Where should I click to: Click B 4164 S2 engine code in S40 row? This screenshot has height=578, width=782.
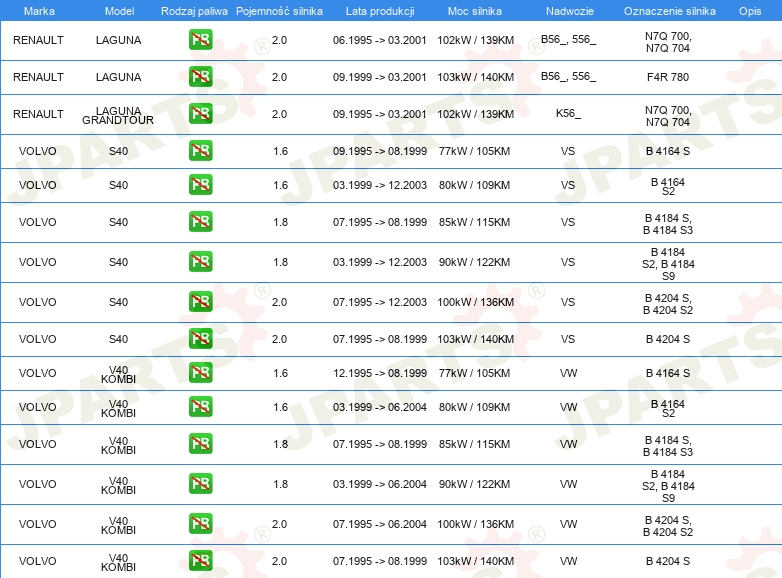(668, 187)
